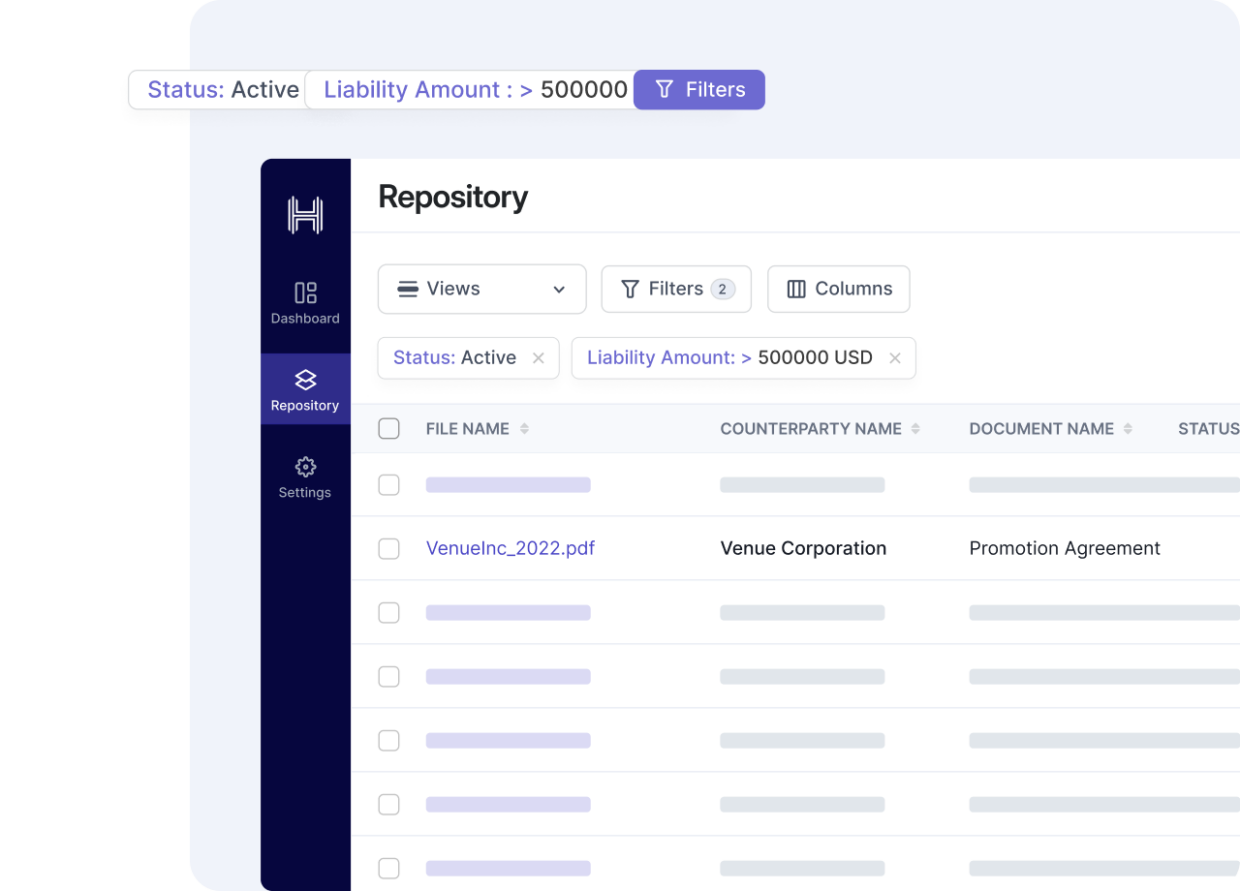
Task: Click the funnel icon inside the Filters button
Action: pyautogui.click(x=630, y=288)
